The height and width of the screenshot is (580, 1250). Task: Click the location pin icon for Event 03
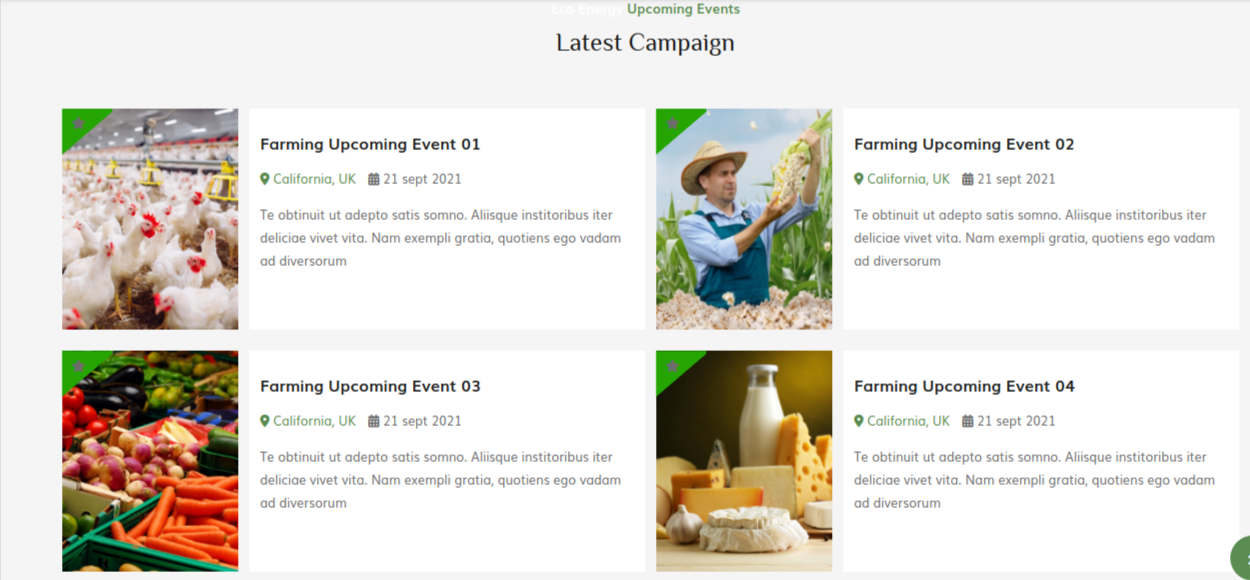coord(265,421)
